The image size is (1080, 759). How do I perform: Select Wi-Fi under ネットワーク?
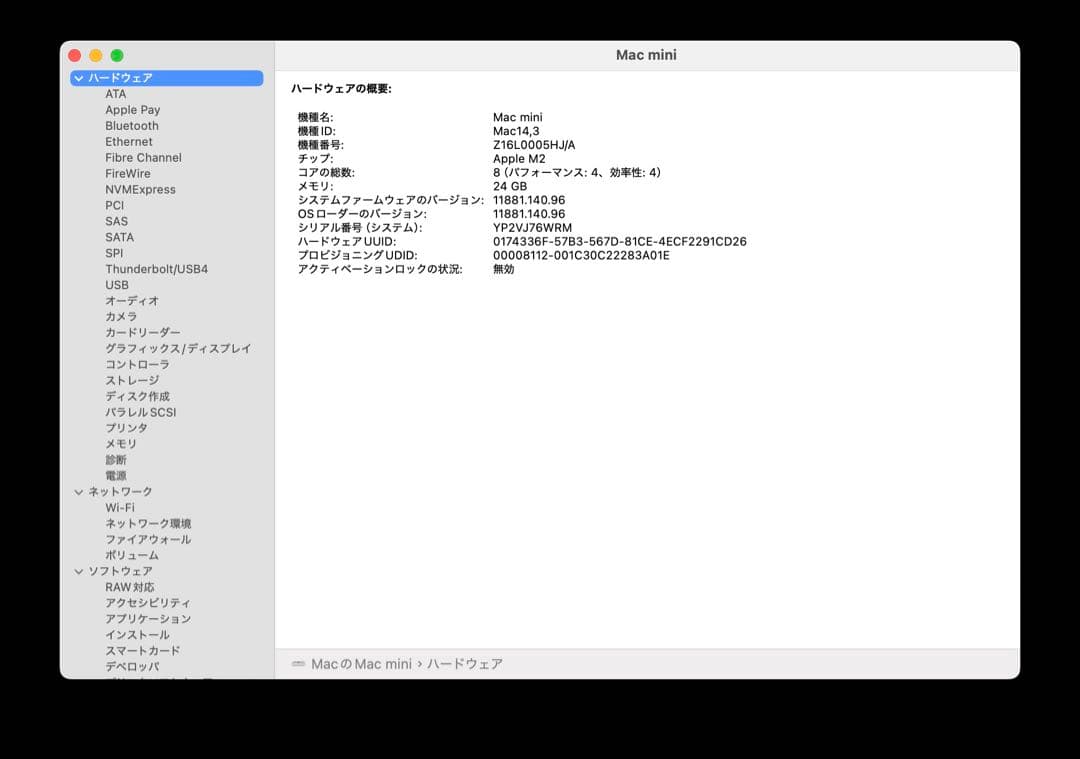tap(120, 508)
